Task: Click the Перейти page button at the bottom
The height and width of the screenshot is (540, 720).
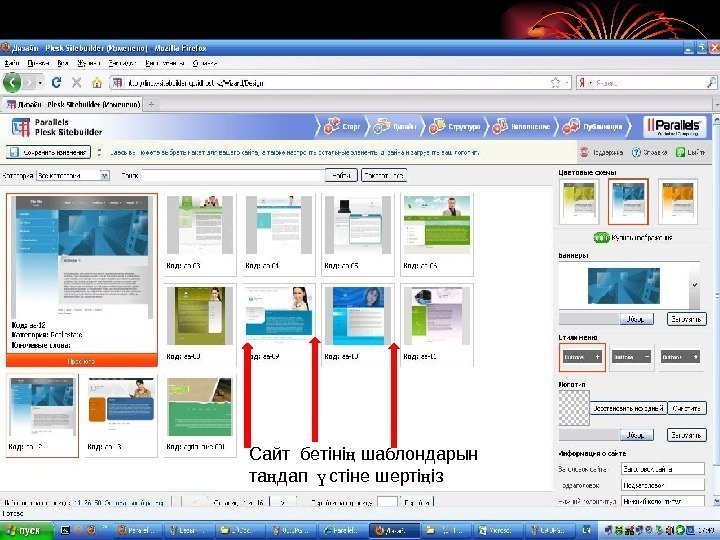Action: click(x=417, y=503)
